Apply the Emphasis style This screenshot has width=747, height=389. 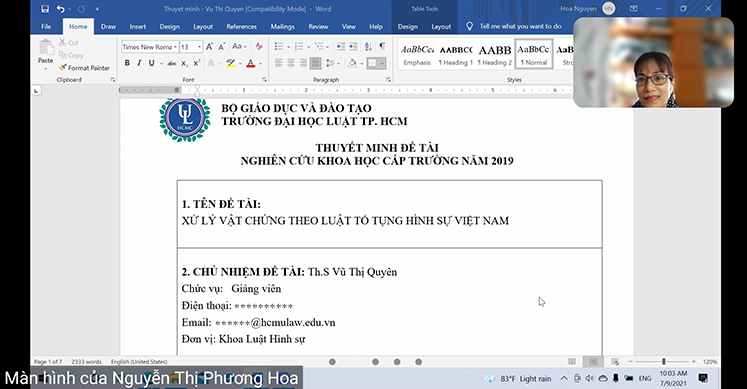click(x=417, y=54)
